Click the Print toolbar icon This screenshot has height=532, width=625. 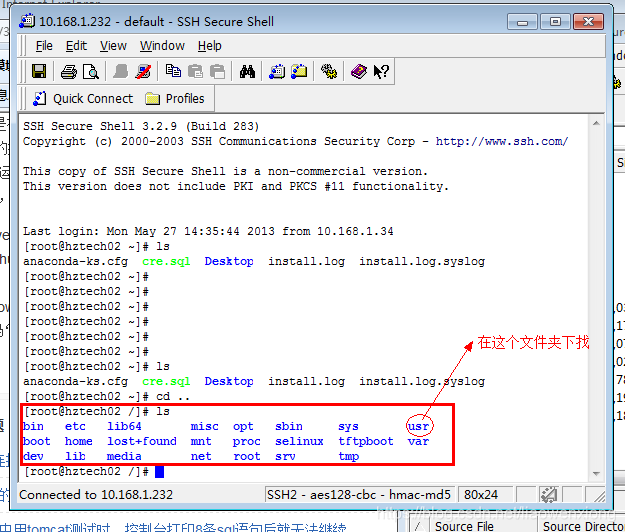pyautogui.click(x=69, y=72)
